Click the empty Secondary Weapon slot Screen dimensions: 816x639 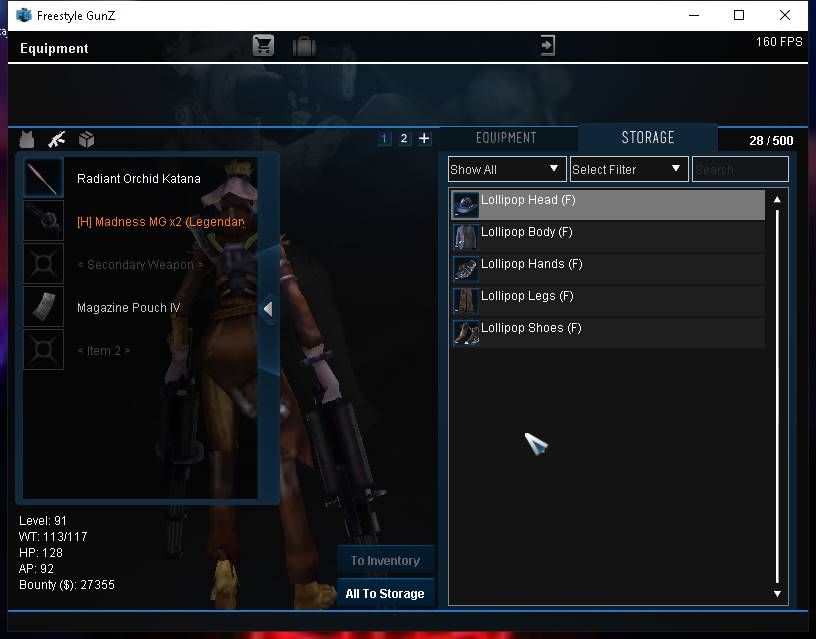(43, 264)
